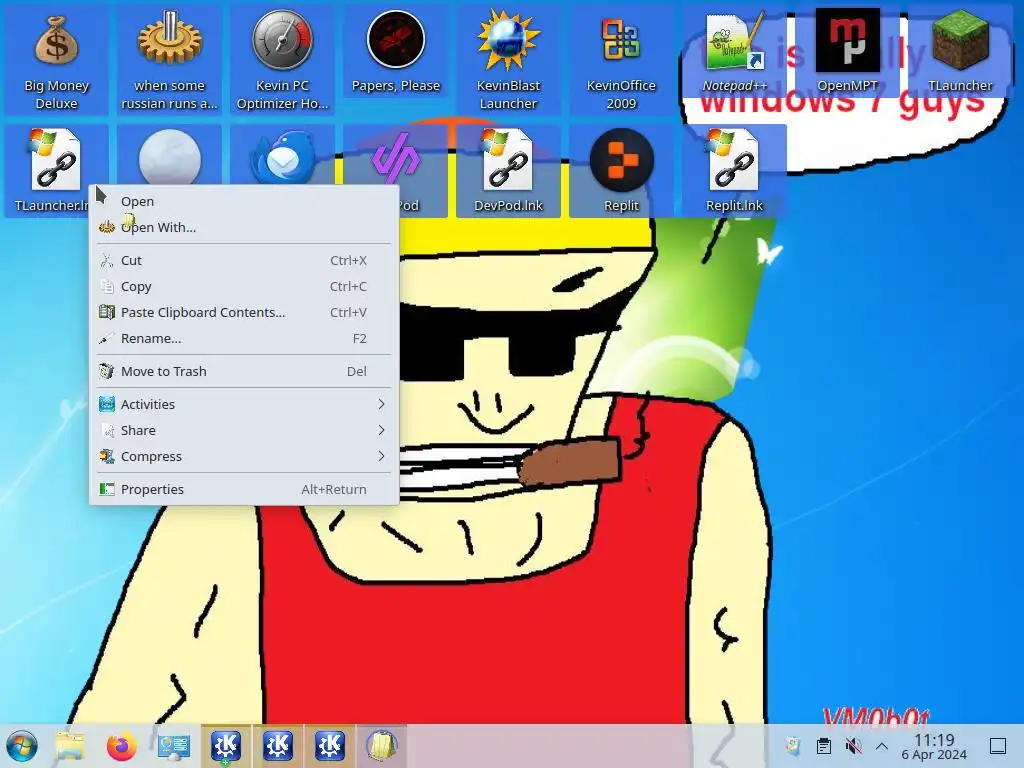Screen dimensions: 1024x768
Task: Switch to first KDE gear taskbar window
Action: click(226, 746)
